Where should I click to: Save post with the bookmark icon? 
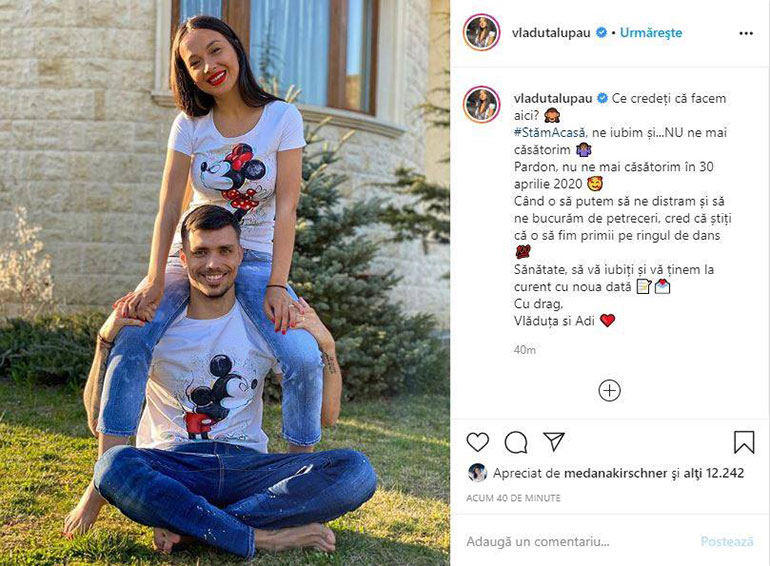[744, 442]
